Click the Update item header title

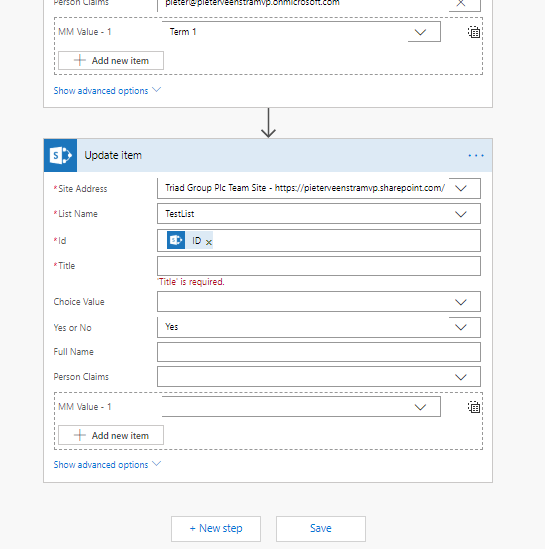click(x=113, y=155)
